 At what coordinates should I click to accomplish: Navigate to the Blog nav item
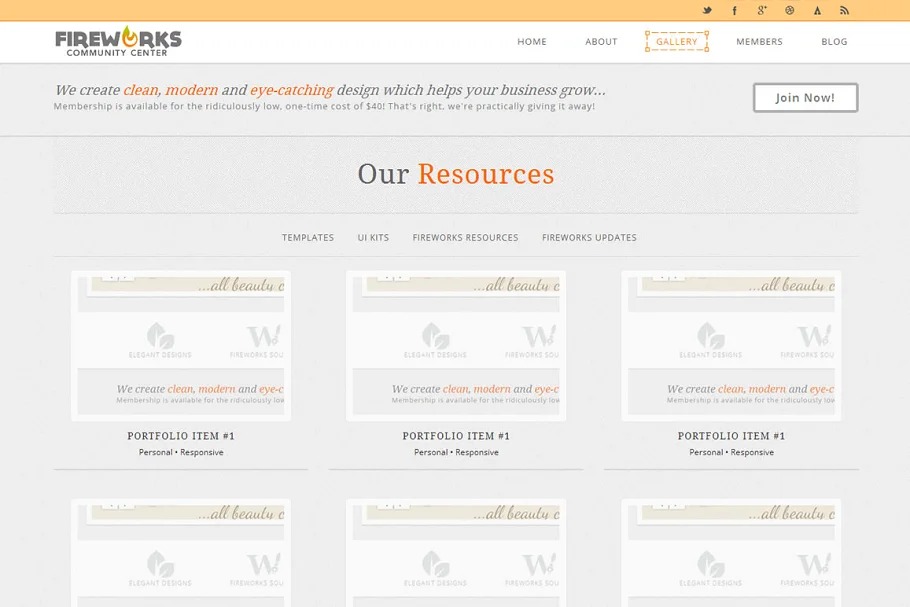coord(834,42)
